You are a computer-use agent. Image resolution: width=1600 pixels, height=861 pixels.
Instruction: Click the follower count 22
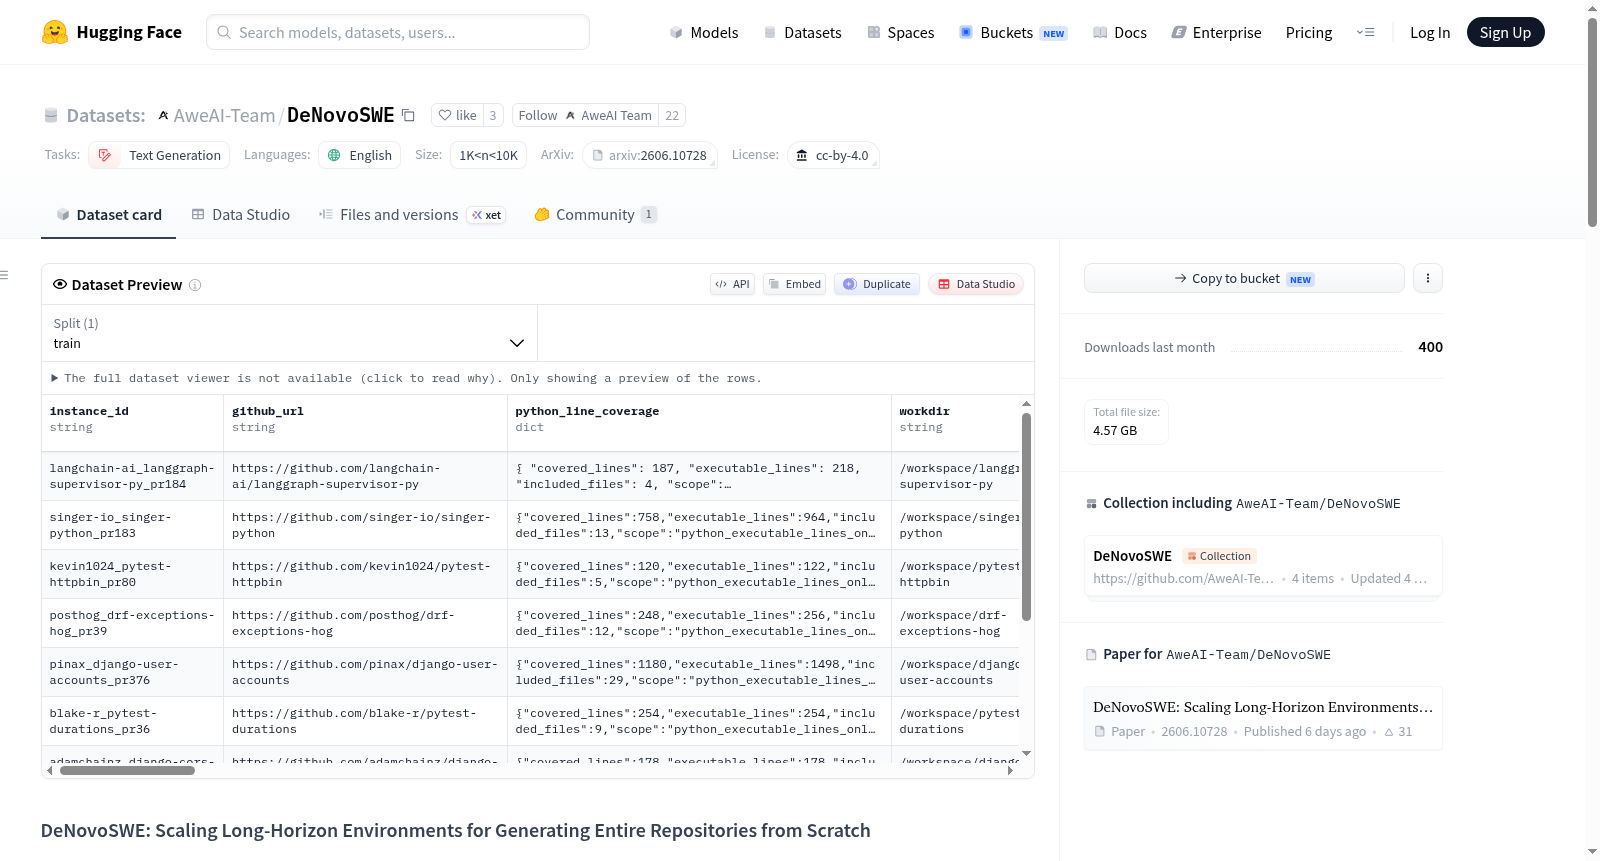672,115
